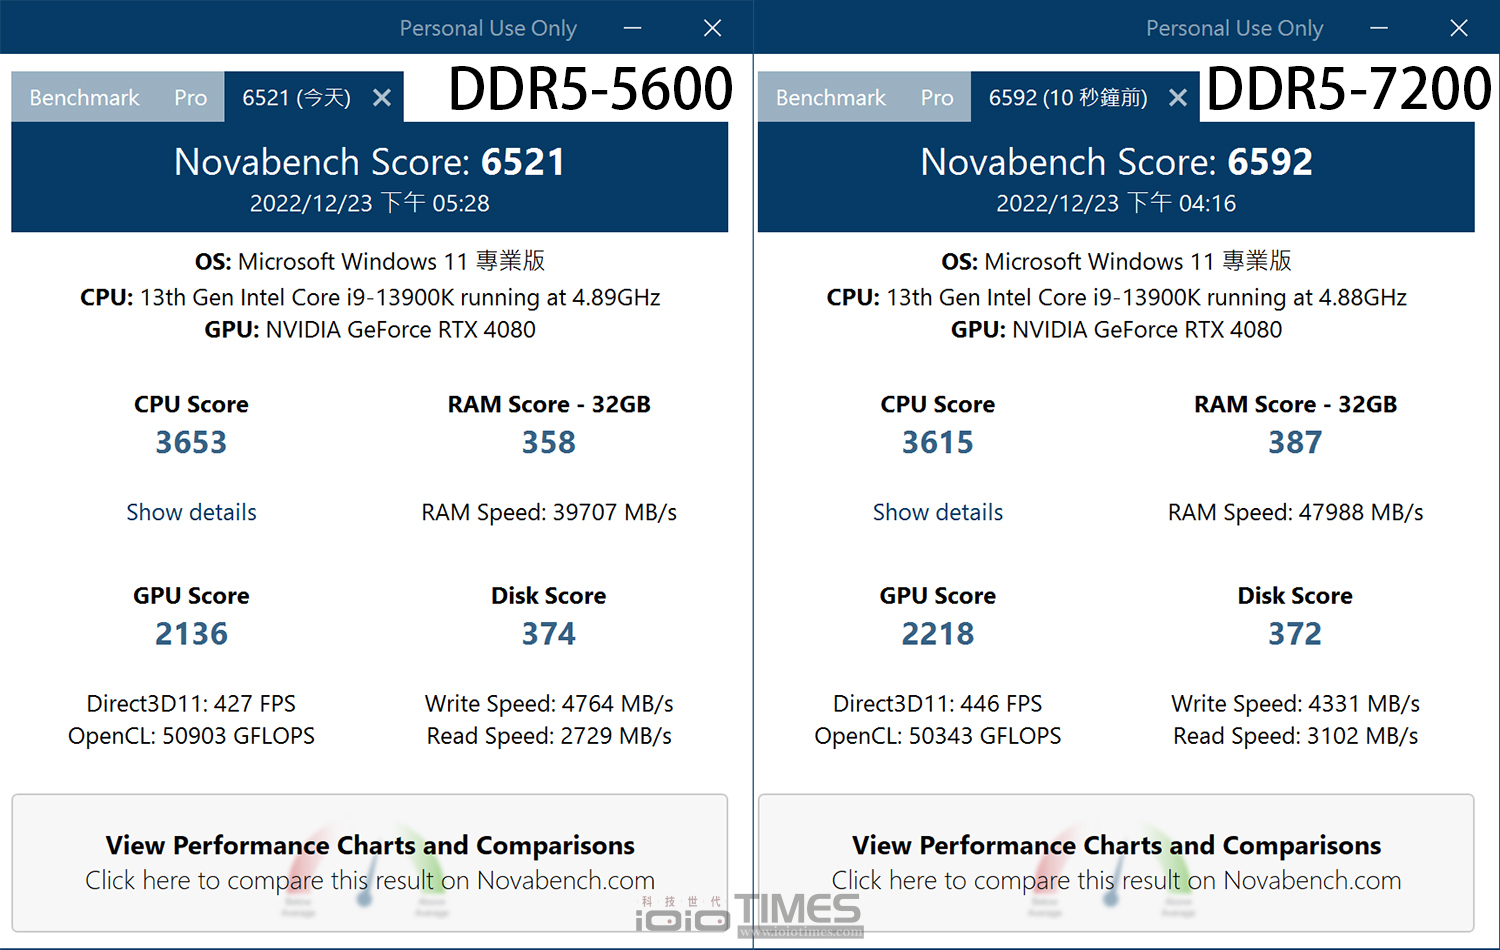Click the date 2022/12/23 下午 04:16
The width and height of the screenshot is (1500, 950).
(1116, 204)
